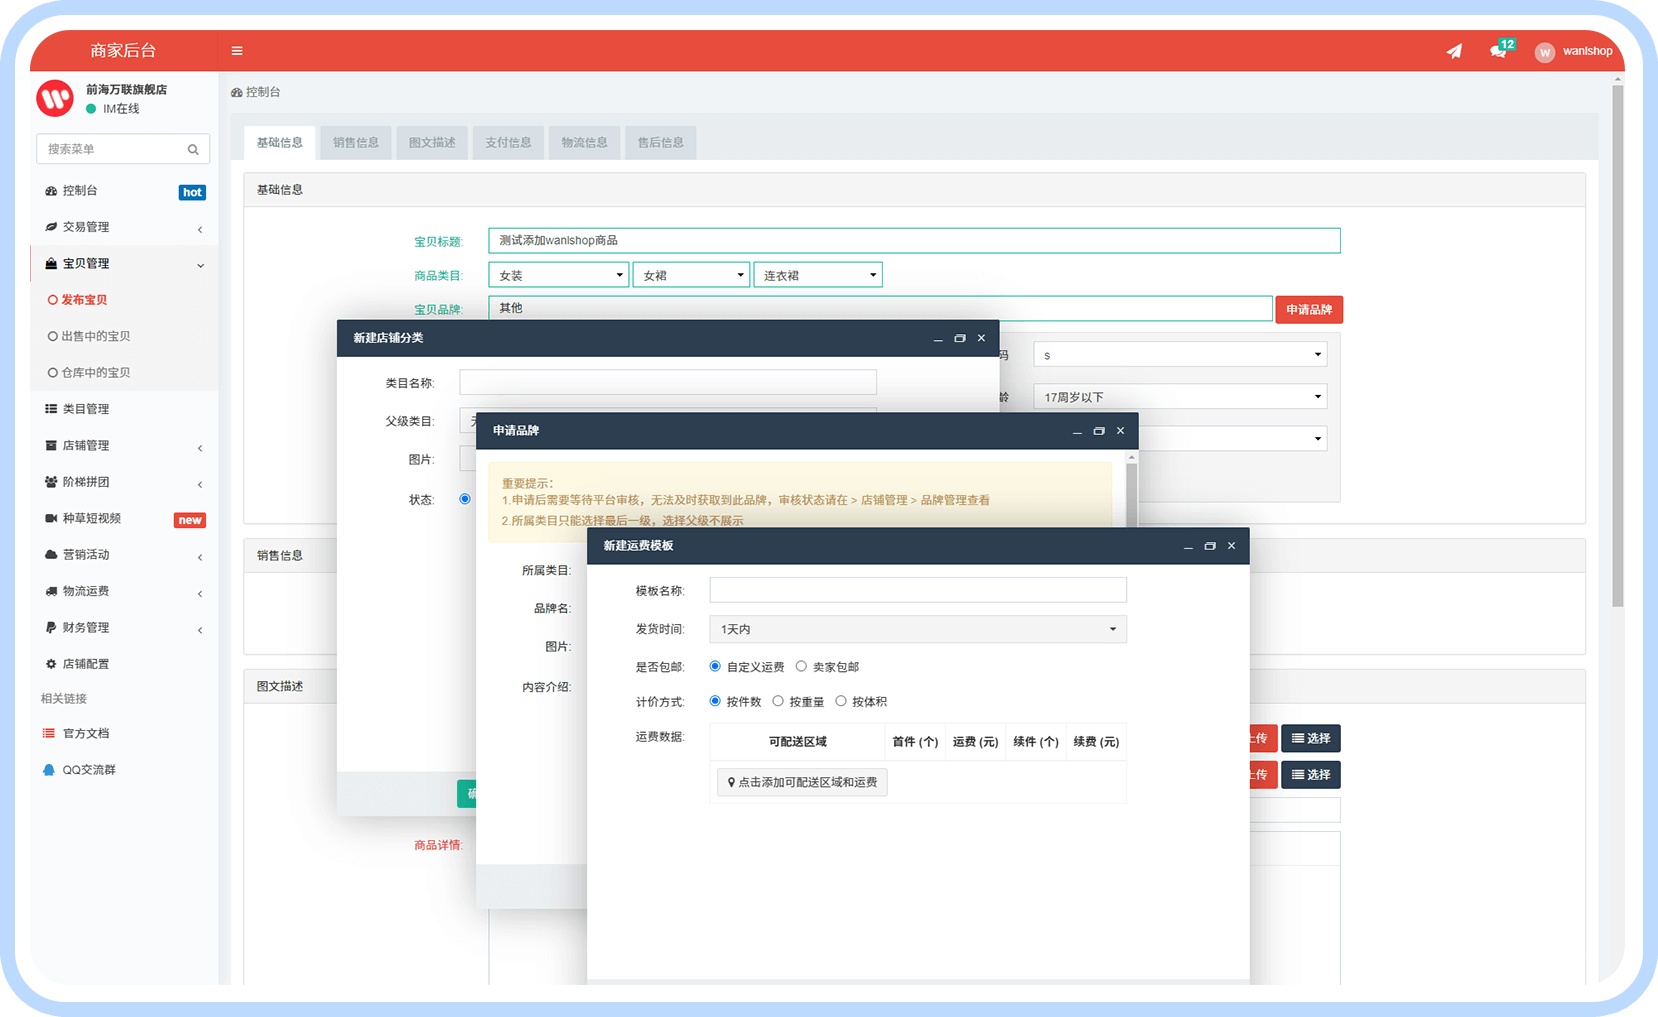
Task: Click the 模板名称 input field
Action: click(917, 590)
